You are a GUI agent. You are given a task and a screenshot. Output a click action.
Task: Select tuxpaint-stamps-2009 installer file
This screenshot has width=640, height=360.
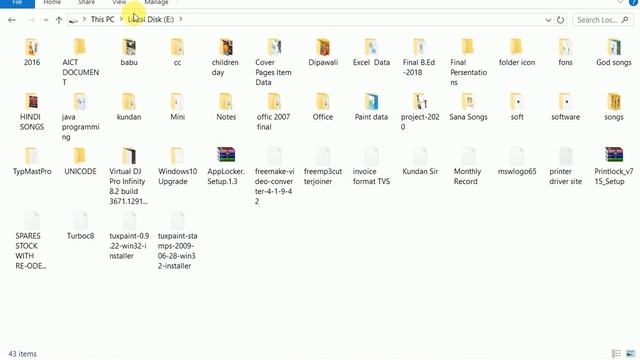(x=177, y=241)
